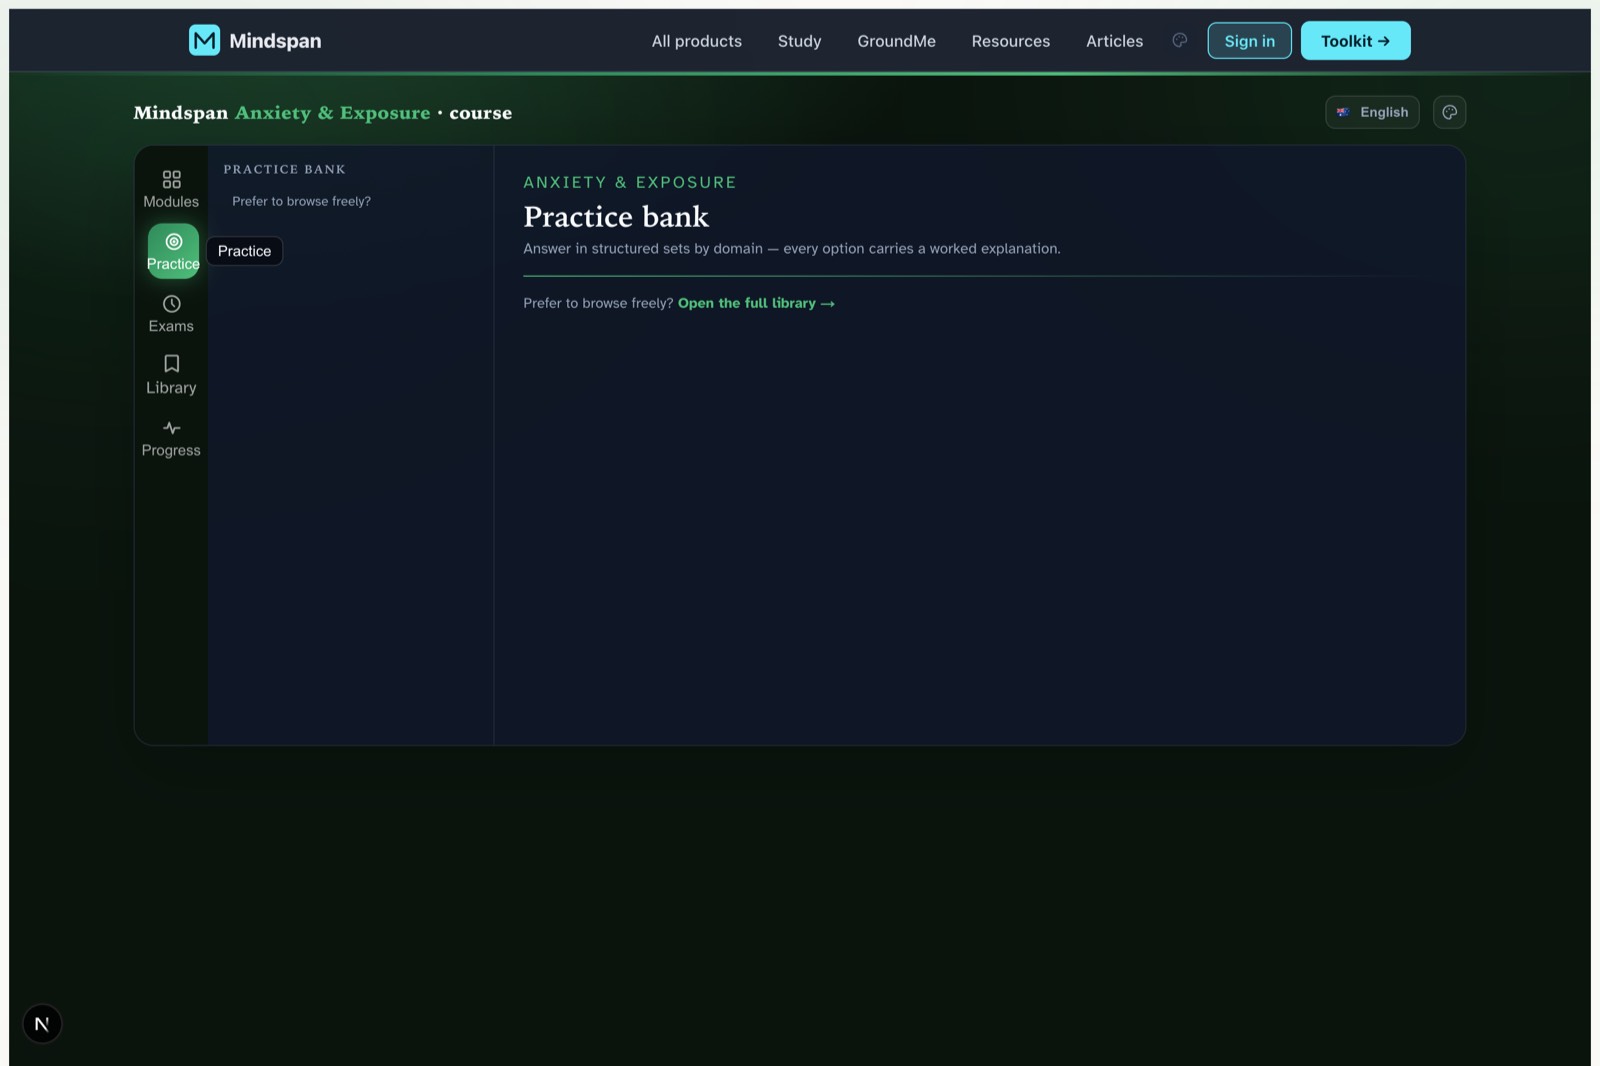This screenshot has height=1066, width=1600.
Task: Open All products menu
Action: coord(697,41)
